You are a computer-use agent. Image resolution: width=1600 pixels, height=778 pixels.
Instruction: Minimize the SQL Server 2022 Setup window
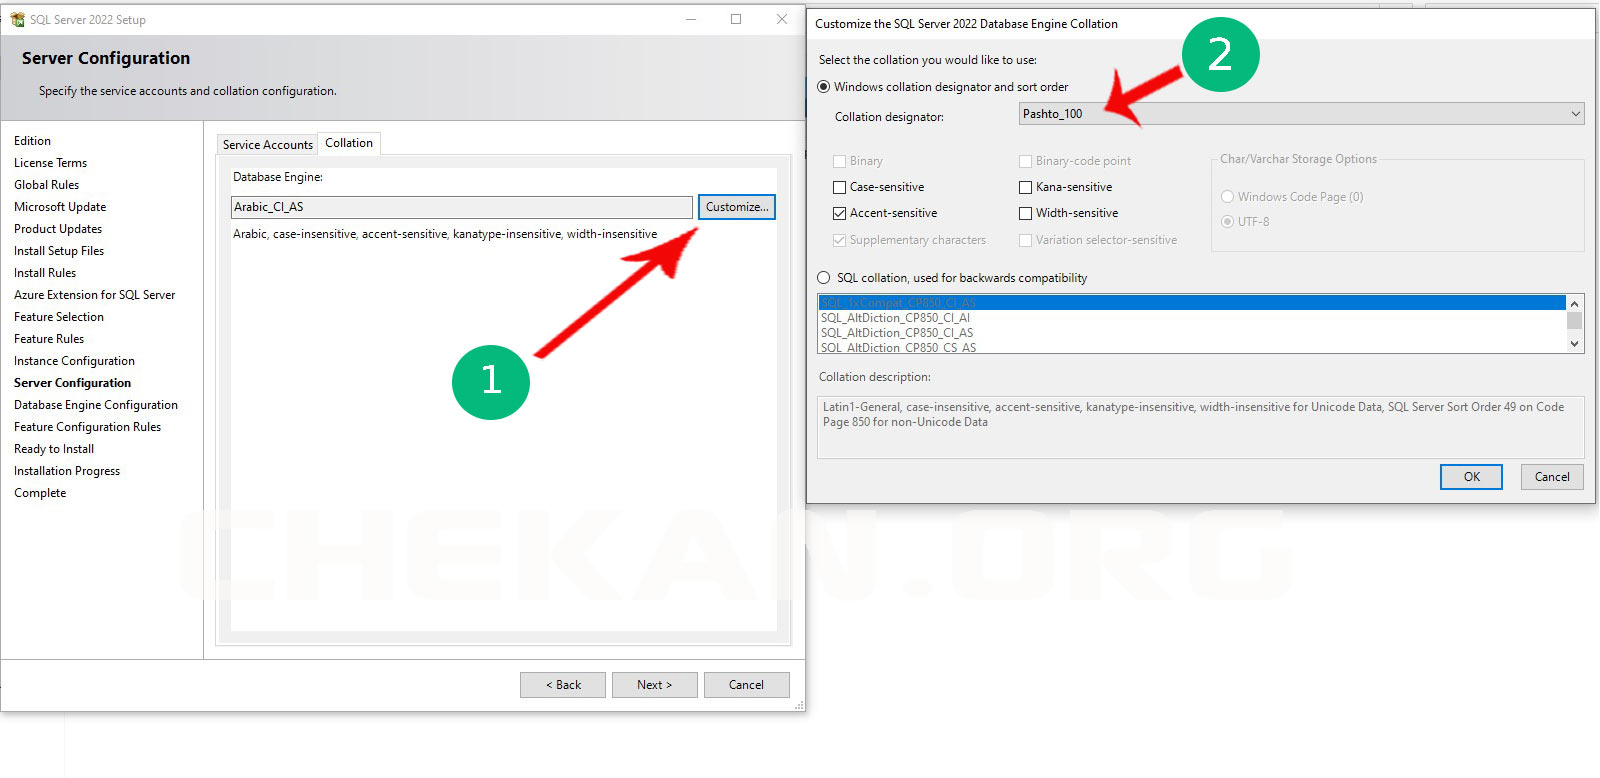pyautogui.click(x=691, y=19)
